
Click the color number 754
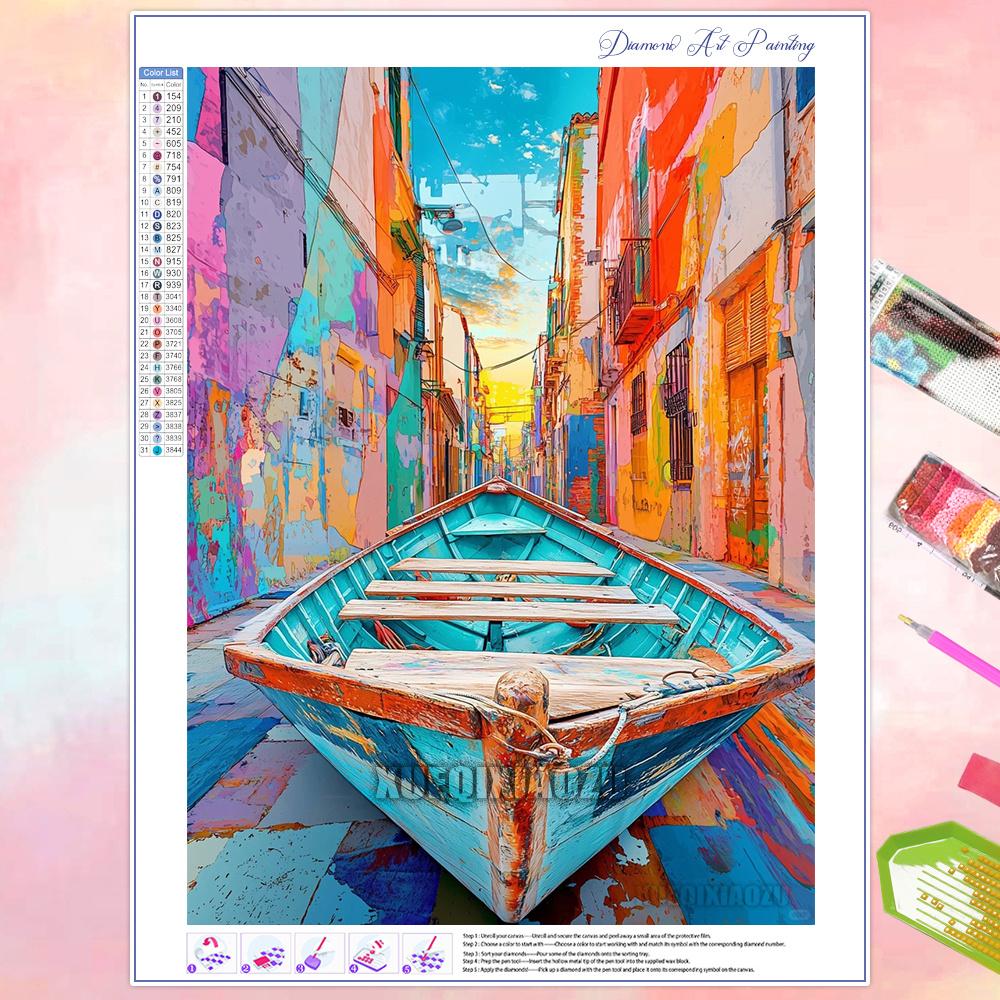click(x=173, y=167)
